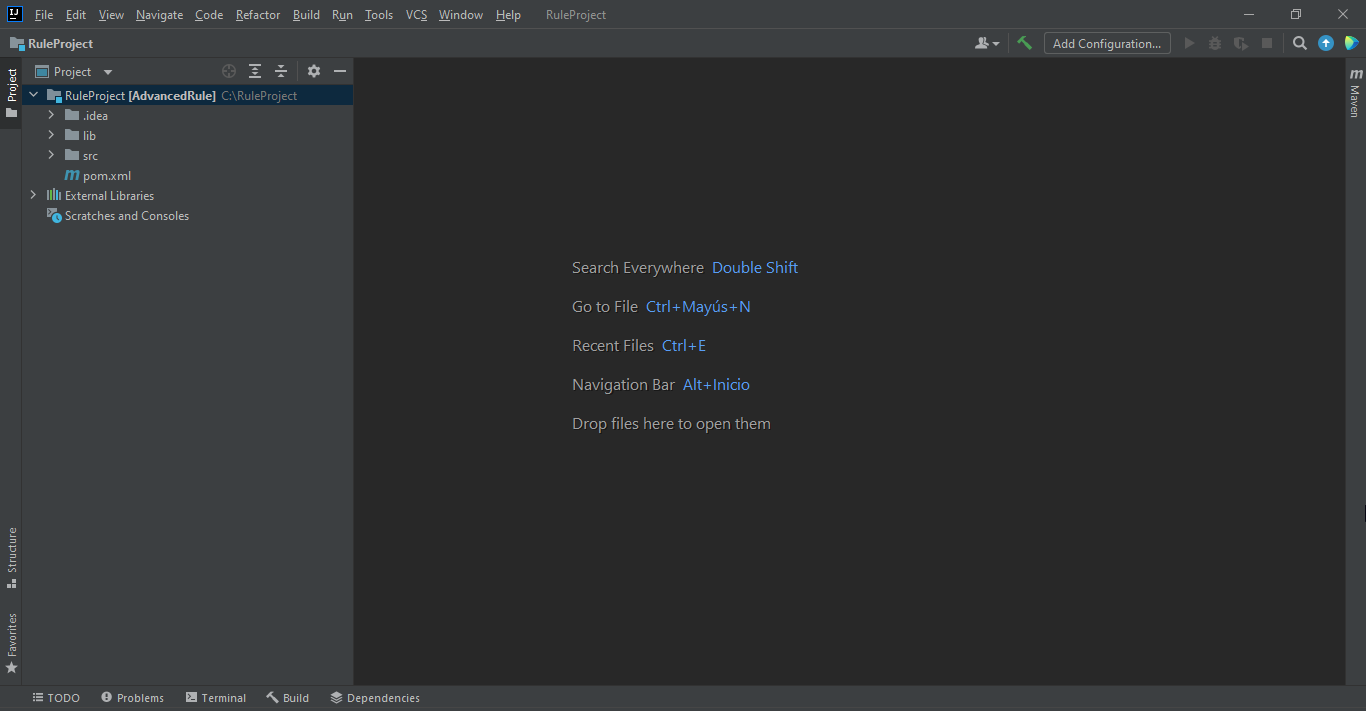Expand the src folder
Screen dimensions: 1366x711
[51, 155]
